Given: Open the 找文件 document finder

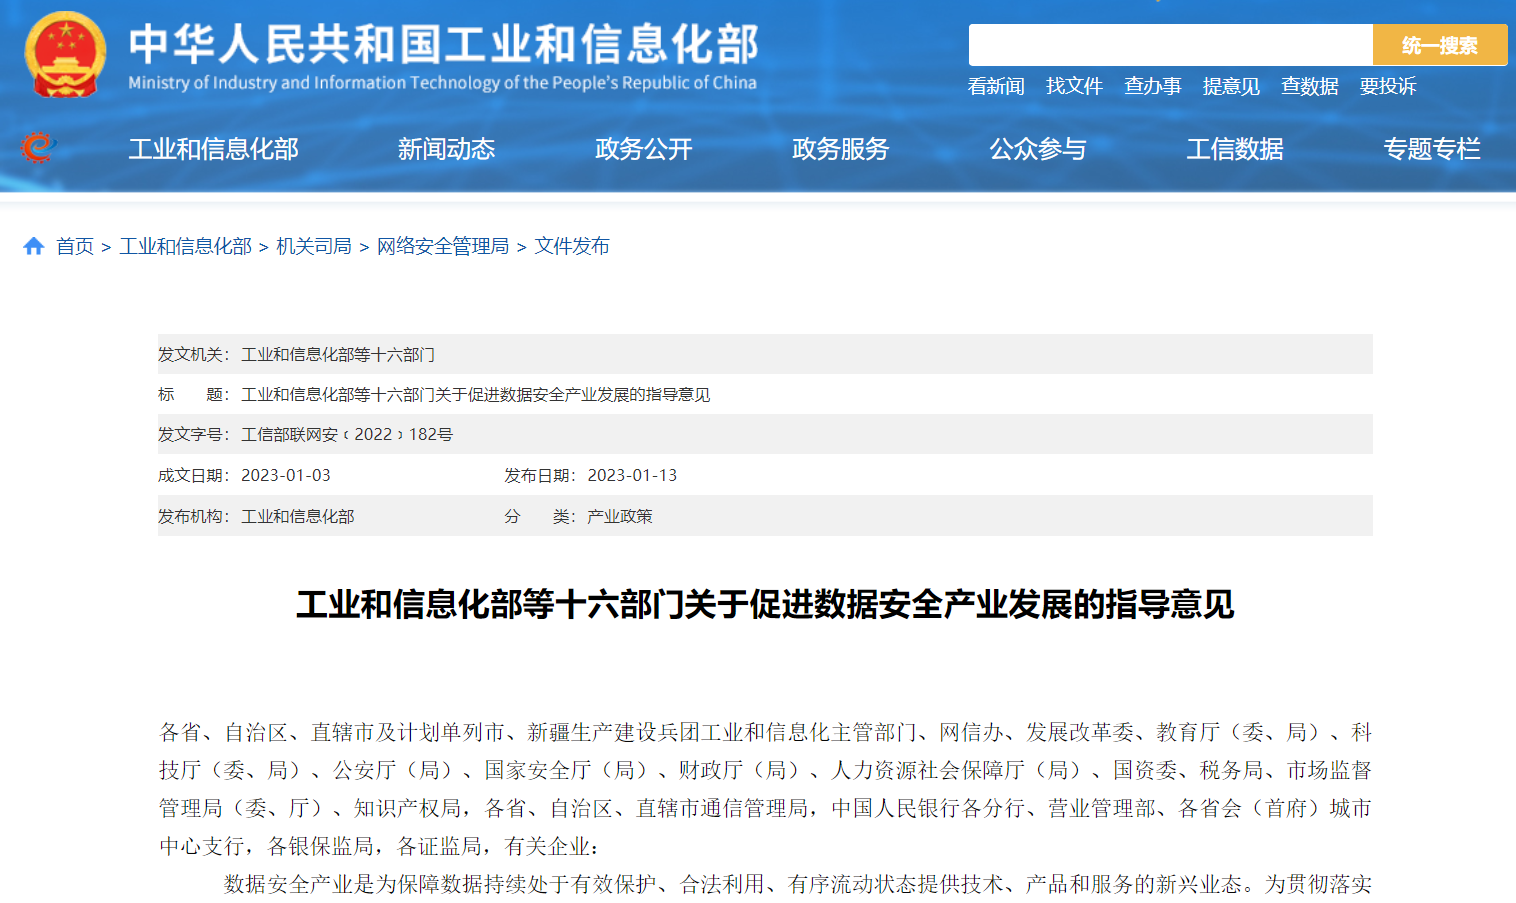Looking at the screenshot, I should pyautogui.click(x=1074, y=87).
